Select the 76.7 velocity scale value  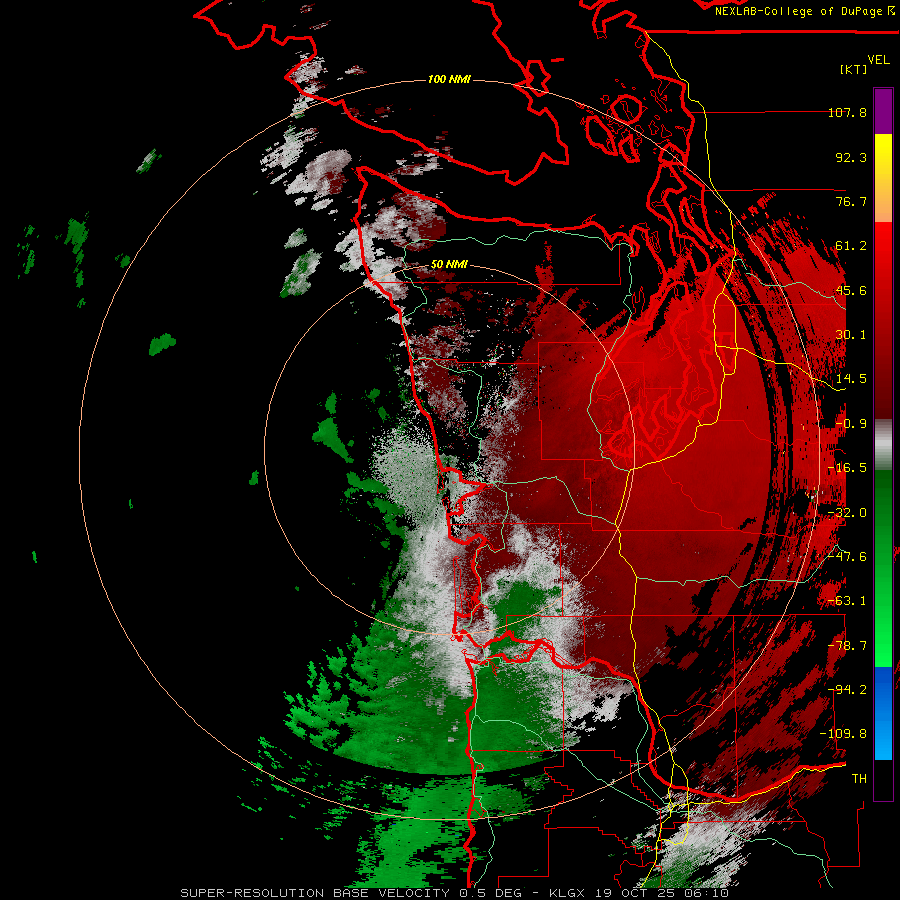(x=851, y=201)
